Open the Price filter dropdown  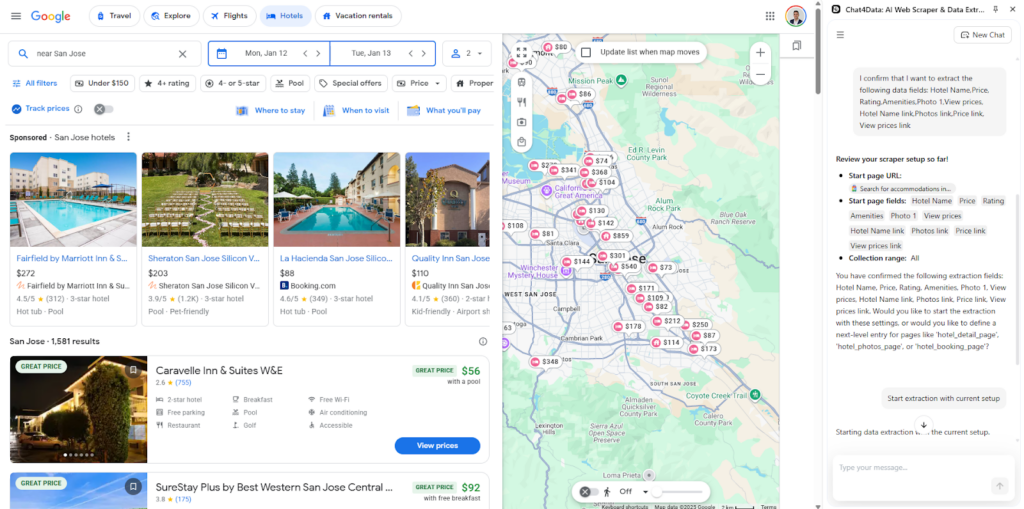pyautogui.click(x=419, y=83)
